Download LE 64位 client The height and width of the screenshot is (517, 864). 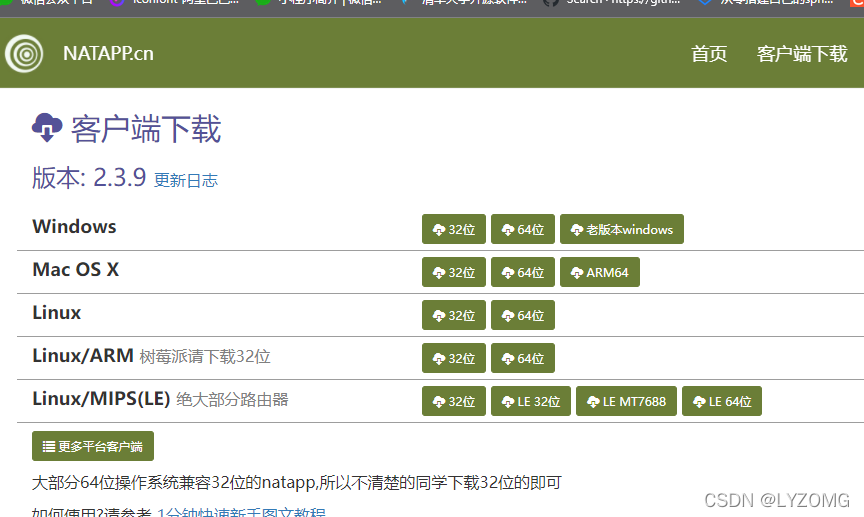coord(722,401)
